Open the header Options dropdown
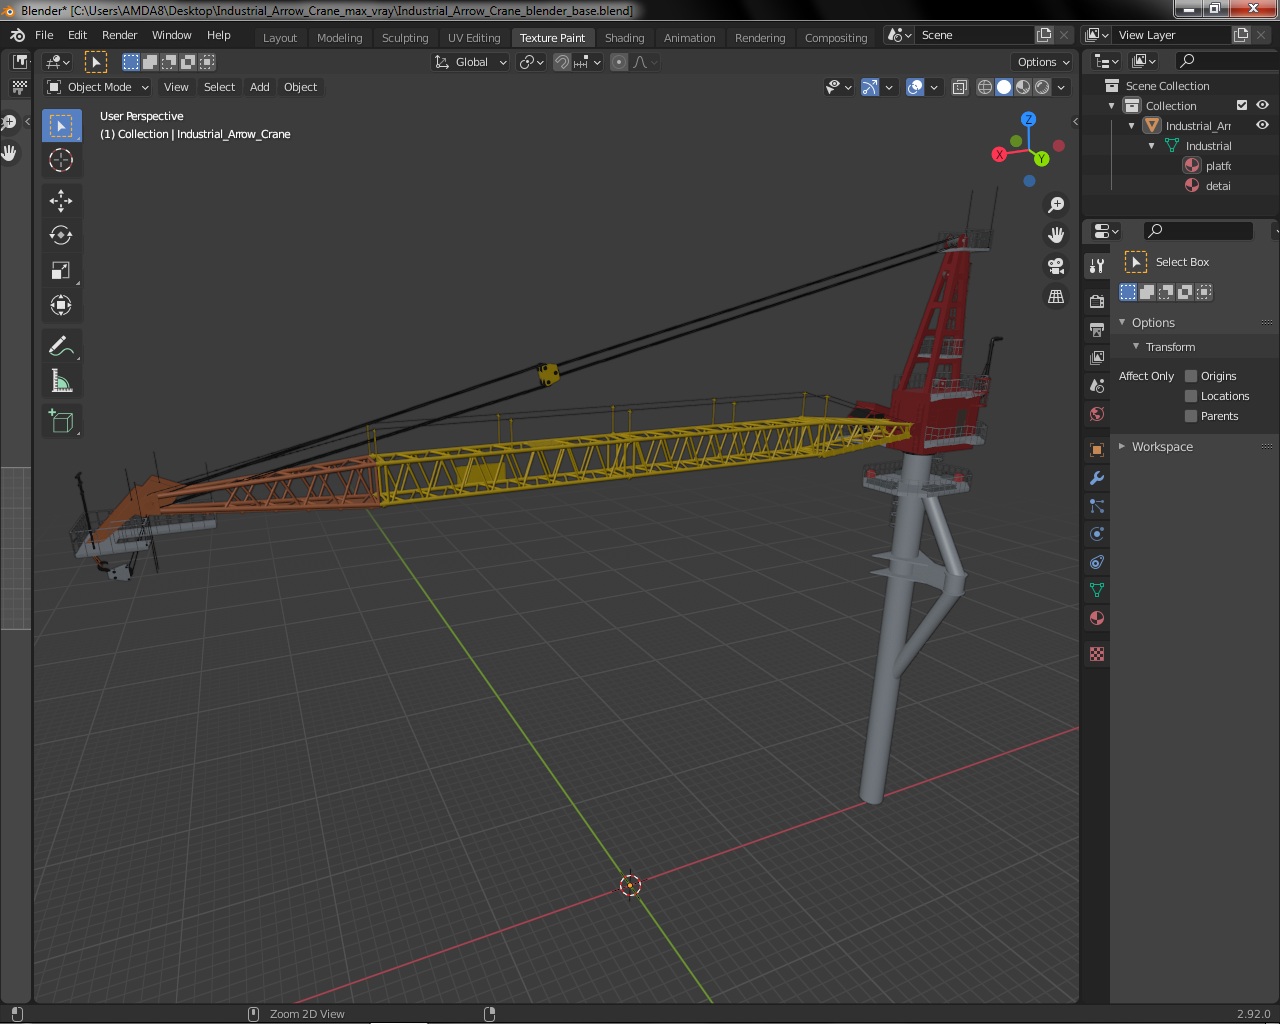The width and height of the screenshot is (1280, 1024). tap(1043, 62)
